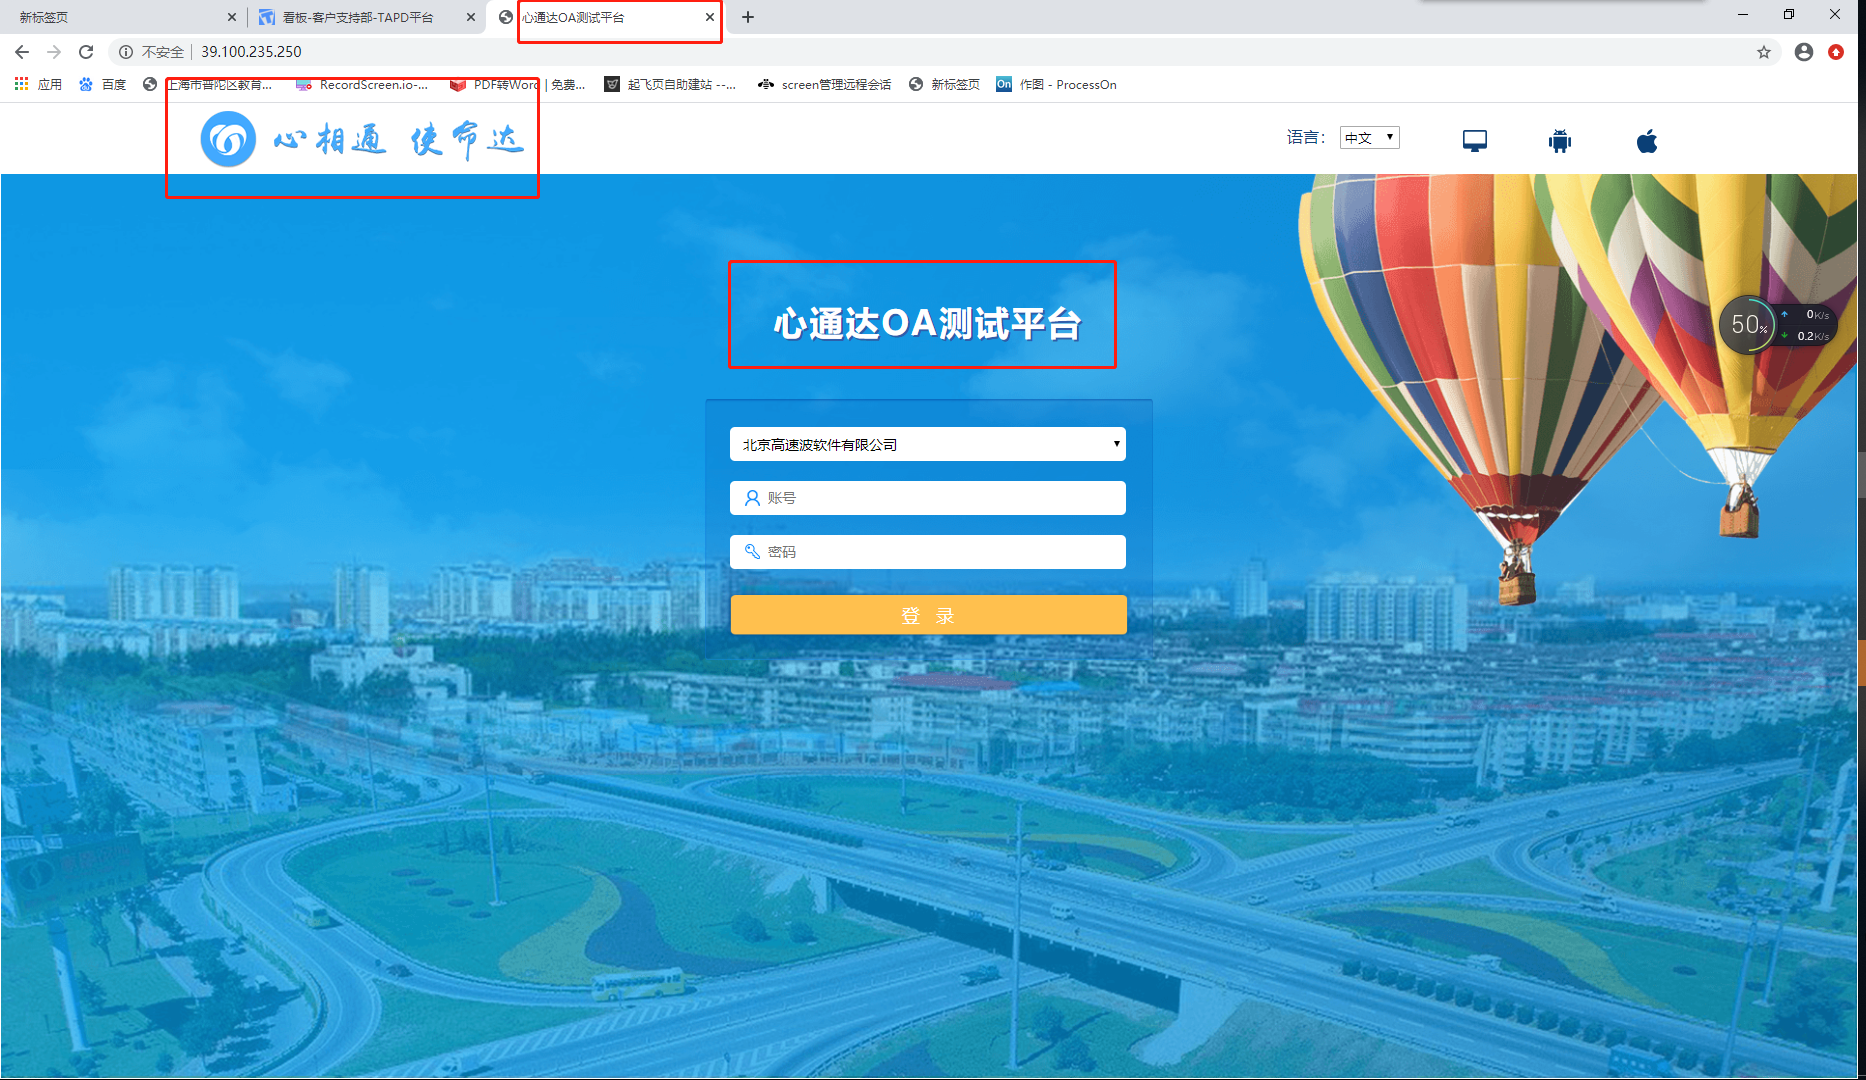Click the browser forward arrow
The image size is (1866, 1080).
click(54, 52)
